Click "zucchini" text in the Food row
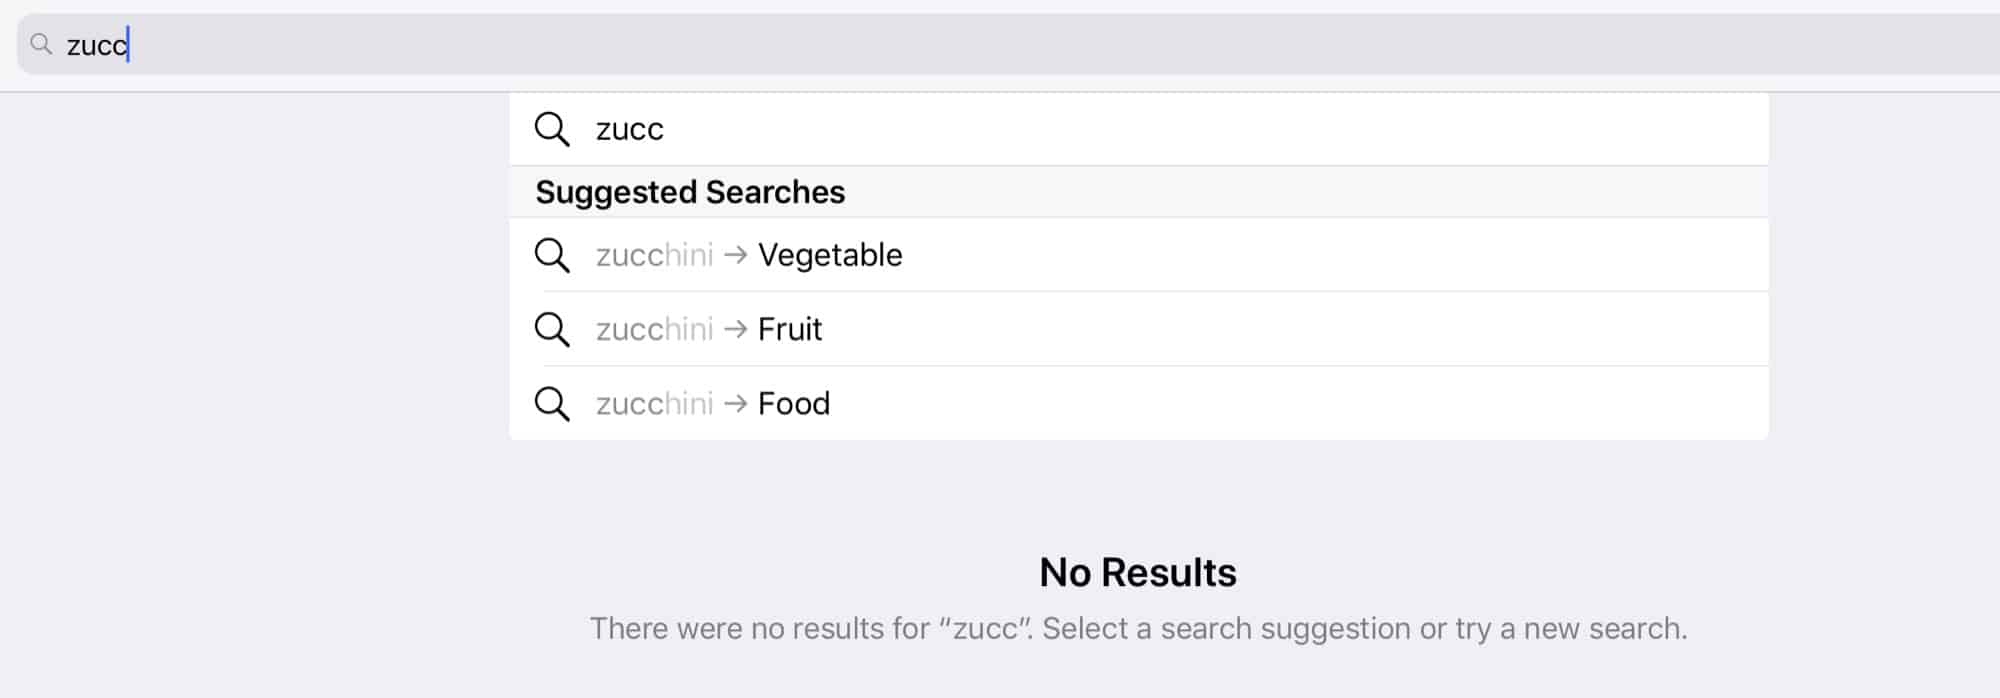The image size is (2000, 698). [x=654, y=404]
